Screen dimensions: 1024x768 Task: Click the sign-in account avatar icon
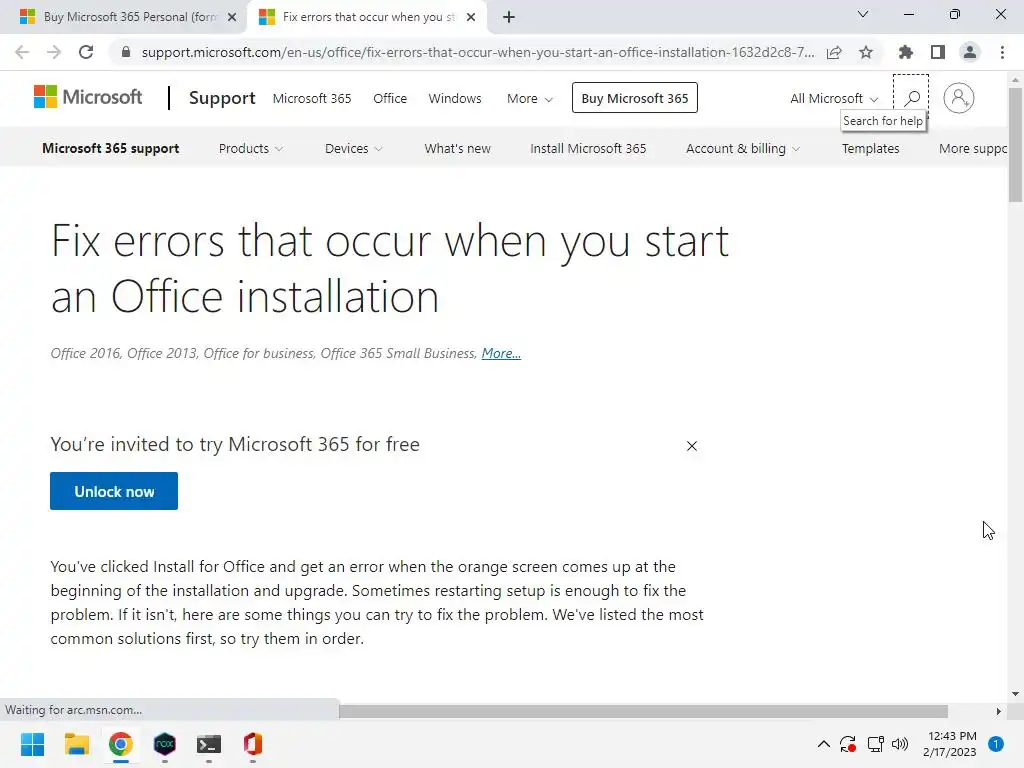[x=958, y=98]
